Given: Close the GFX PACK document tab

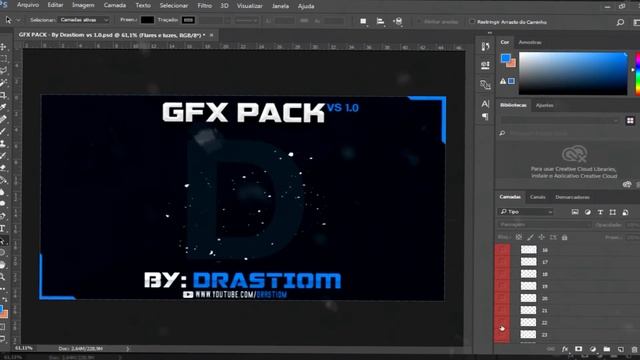Looking at the screenshot, I should [x=211, y=36].
